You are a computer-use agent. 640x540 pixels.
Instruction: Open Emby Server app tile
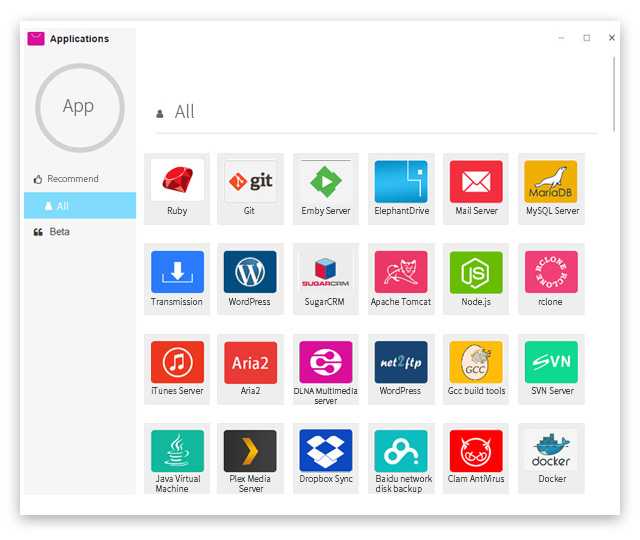326,182
